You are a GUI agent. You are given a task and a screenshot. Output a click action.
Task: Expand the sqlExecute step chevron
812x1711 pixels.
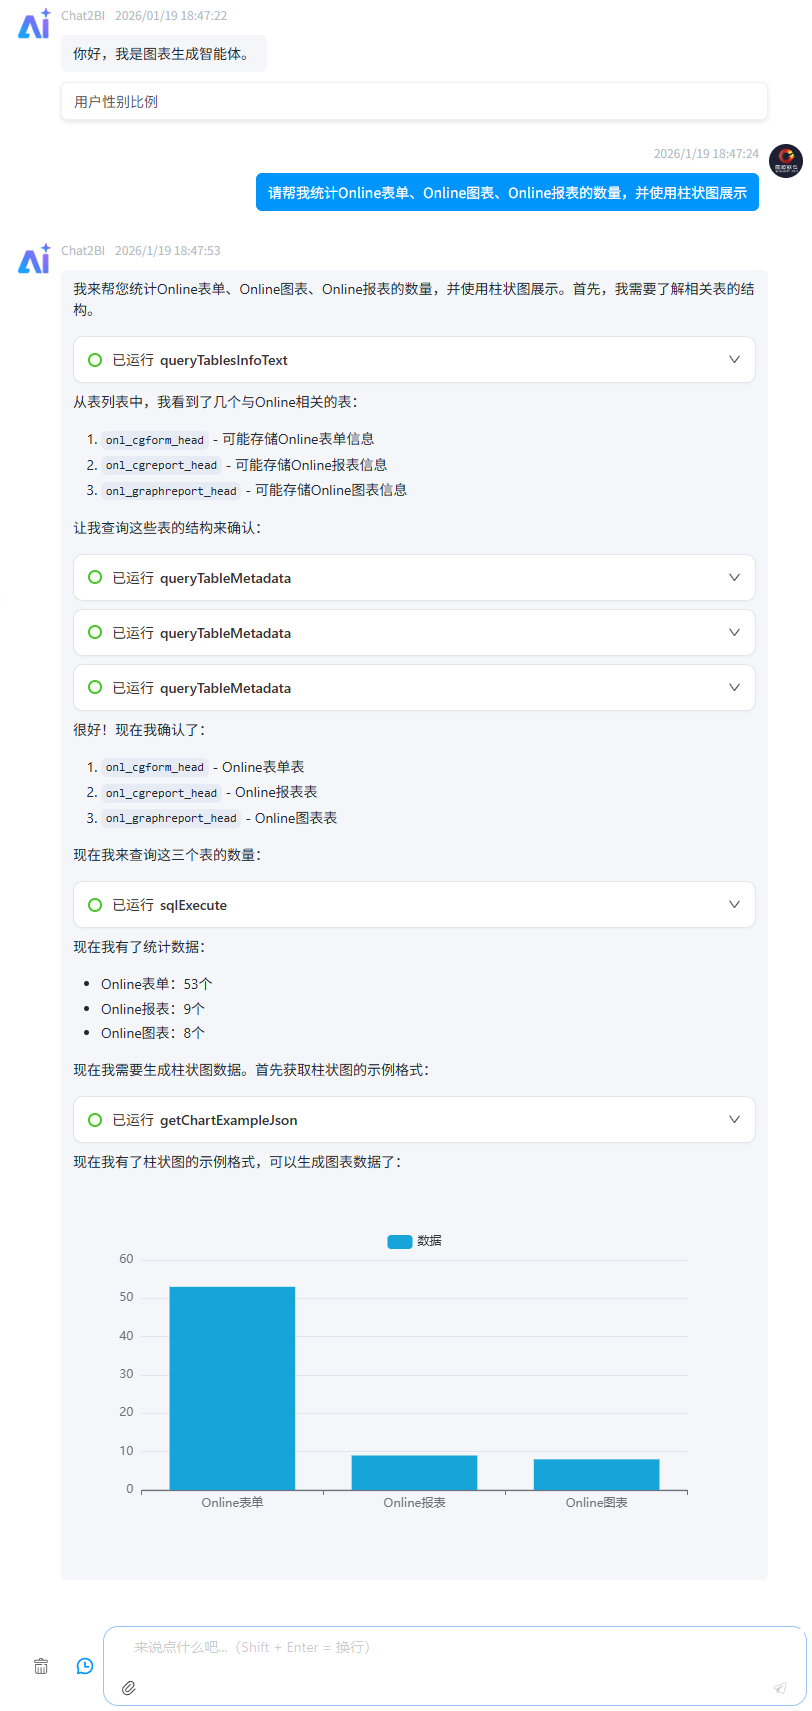pyautogui.click(x=734, y=905)
